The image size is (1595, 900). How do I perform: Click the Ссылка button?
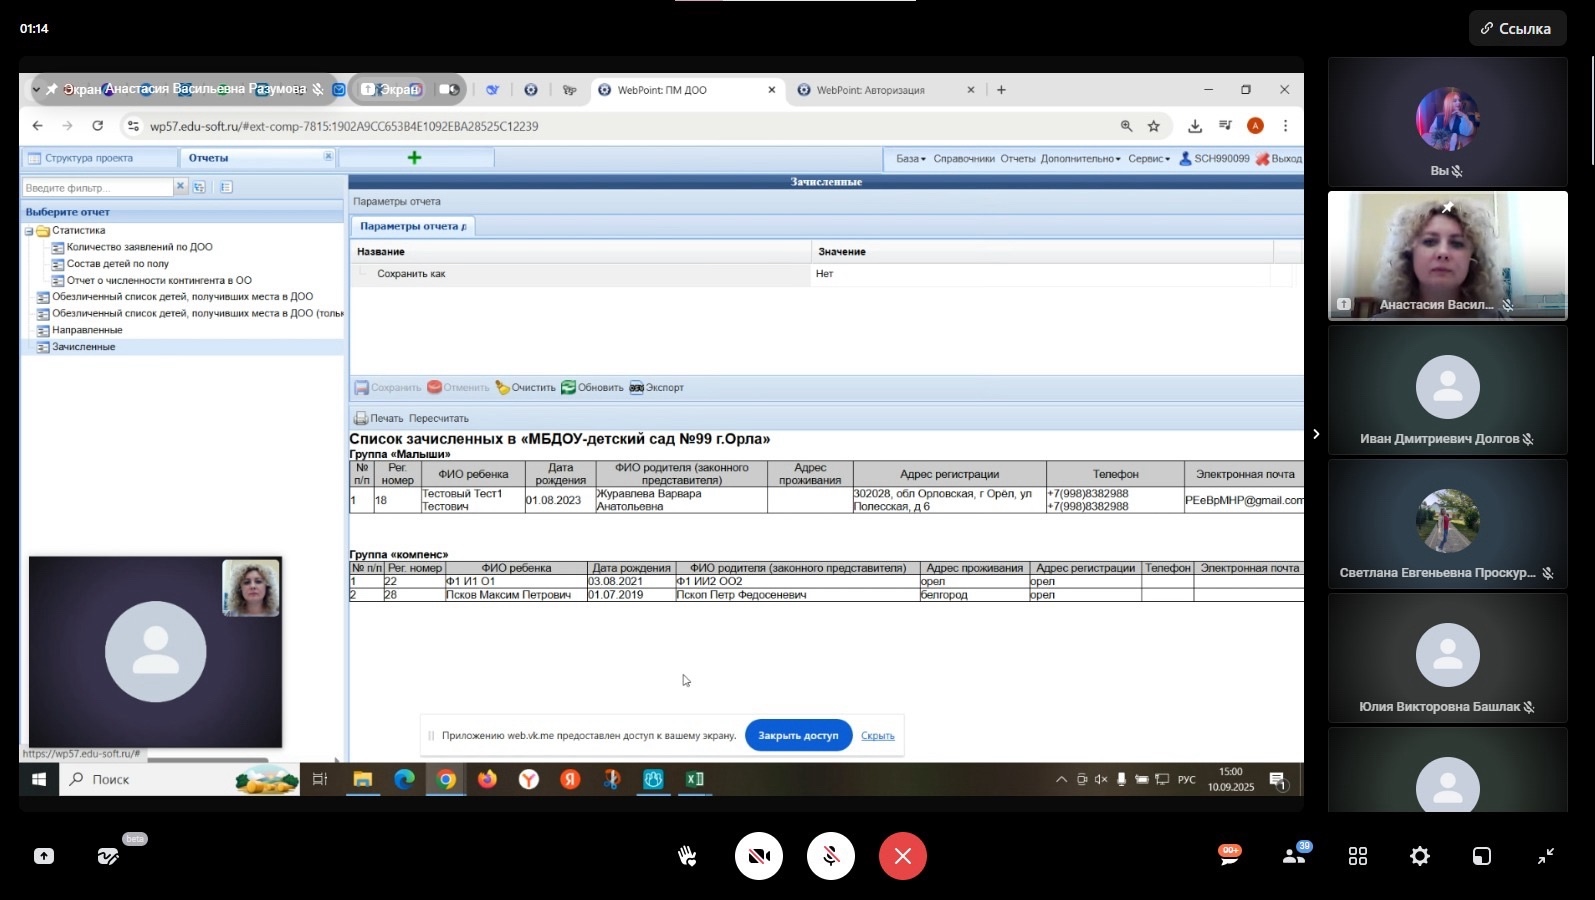(1516, 29)
